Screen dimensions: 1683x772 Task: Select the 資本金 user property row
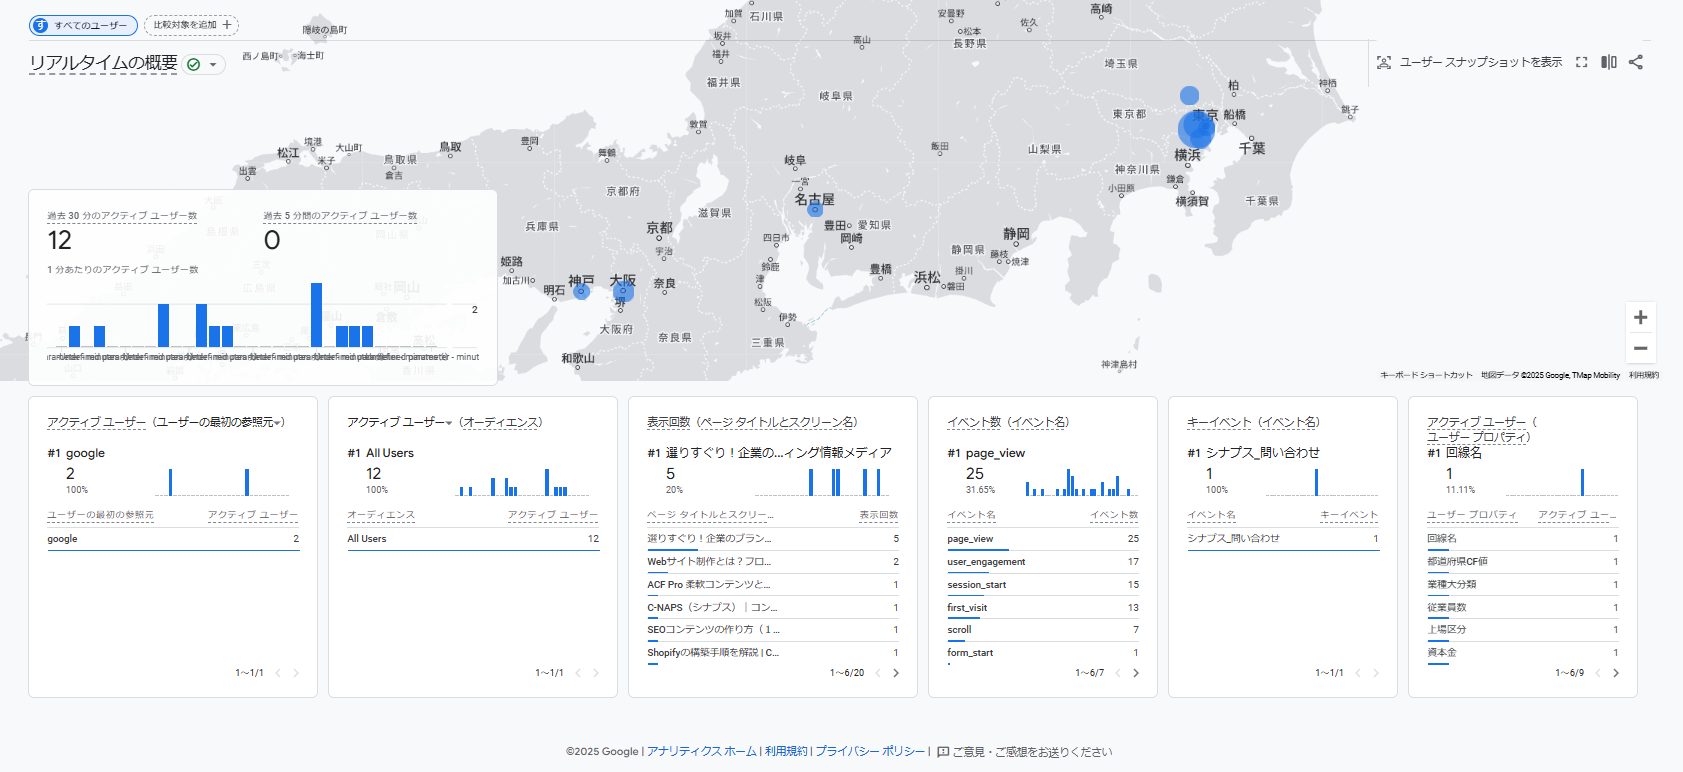point(1523,652)
